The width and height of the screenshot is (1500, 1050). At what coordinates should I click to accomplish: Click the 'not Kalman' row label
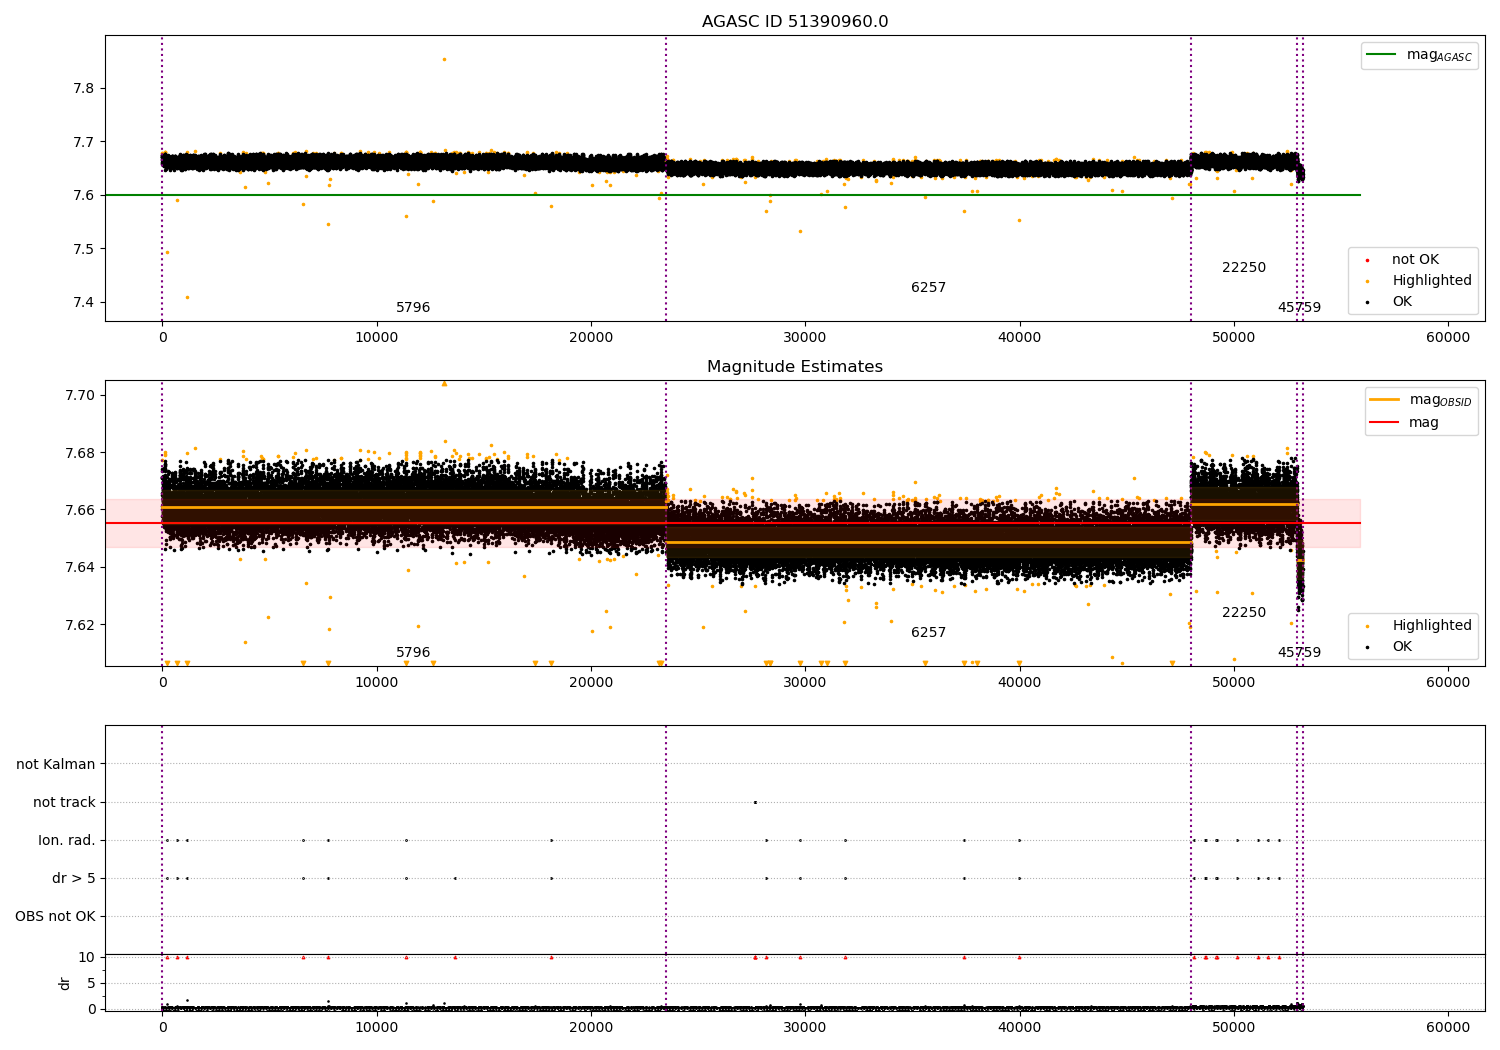coord(56,764)
